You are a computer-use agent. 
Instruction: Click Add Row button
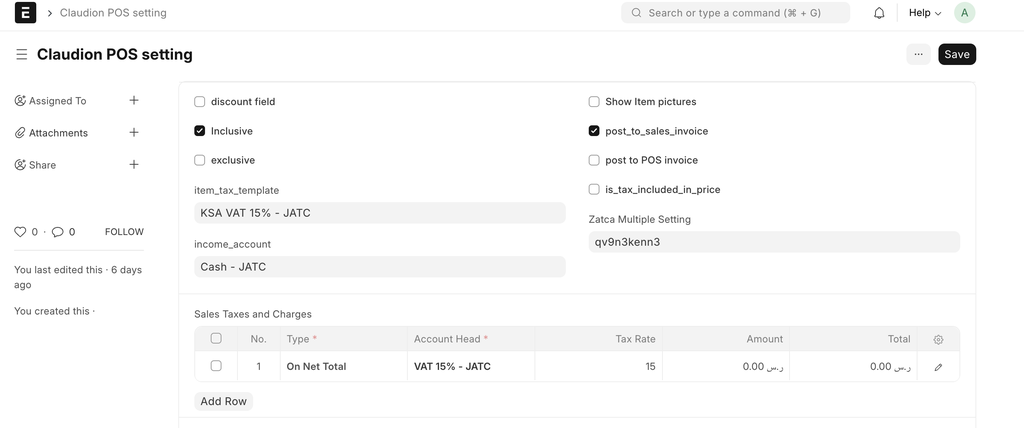click(x=223, y=401)
